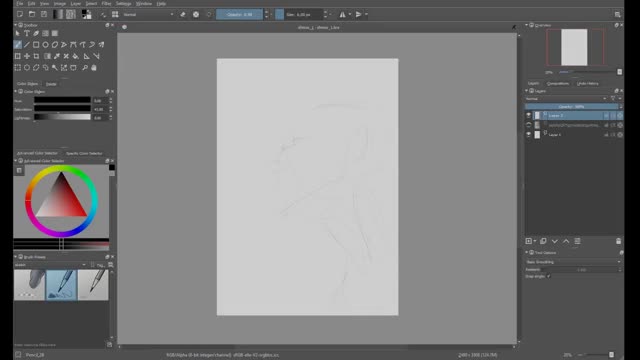Hide the lowest layer in the stack
Image resolution: width=640 pixels, height=360 pixels.
click(529, 134)
